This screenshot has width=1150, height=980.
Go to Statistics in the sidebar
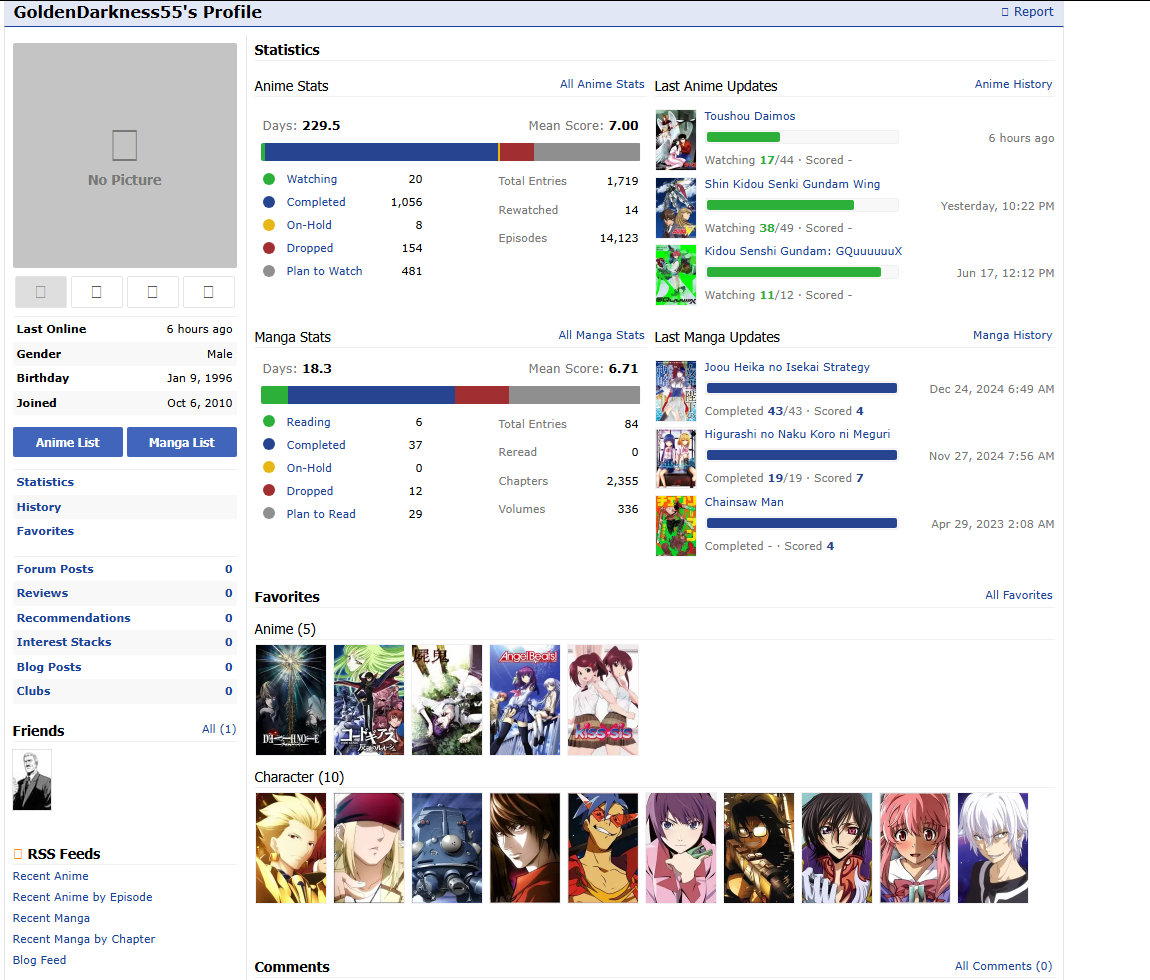click(x=45, y=482)
